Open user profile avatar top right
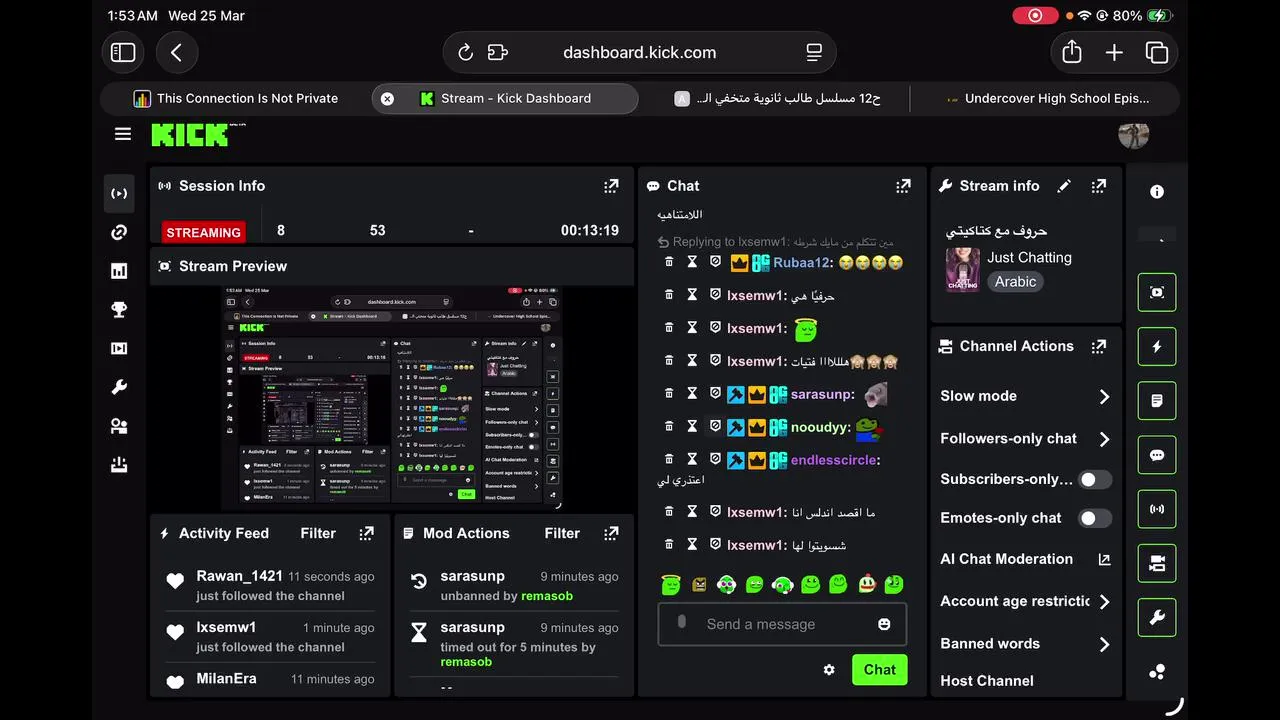 (1133, 134)
